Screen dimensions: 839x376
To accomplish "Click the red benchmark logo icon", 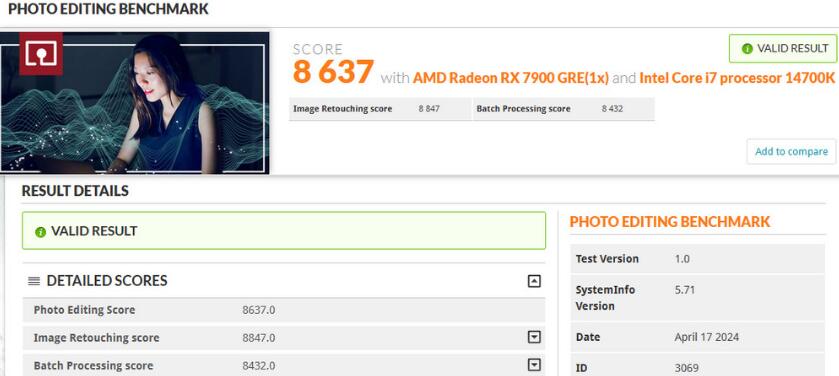I will (41, 54).
